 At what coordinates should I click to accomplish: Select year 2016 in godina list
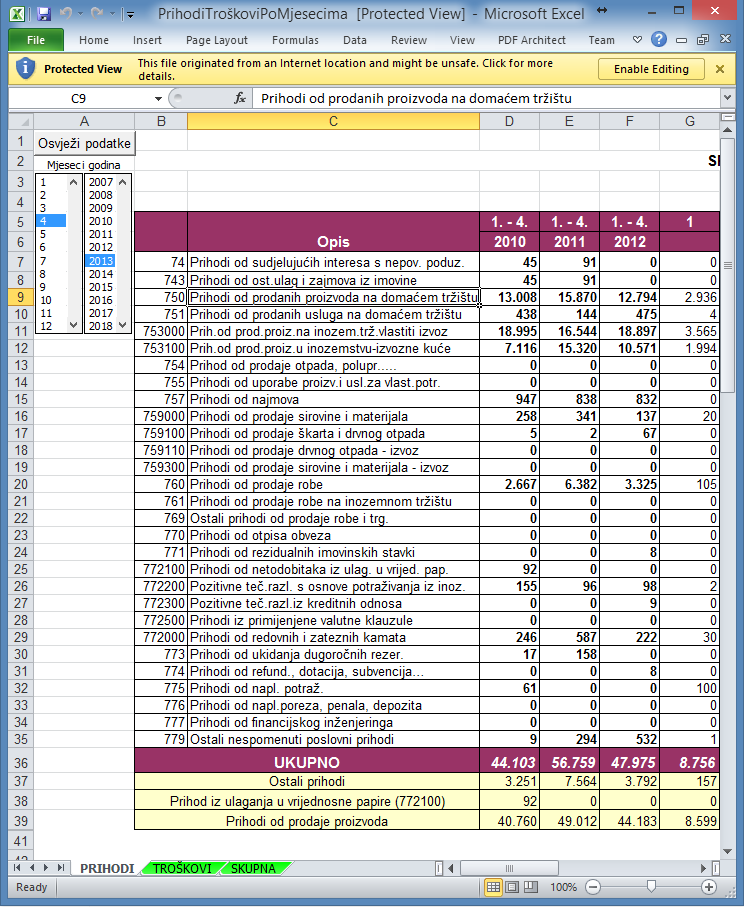click(101, 300)
